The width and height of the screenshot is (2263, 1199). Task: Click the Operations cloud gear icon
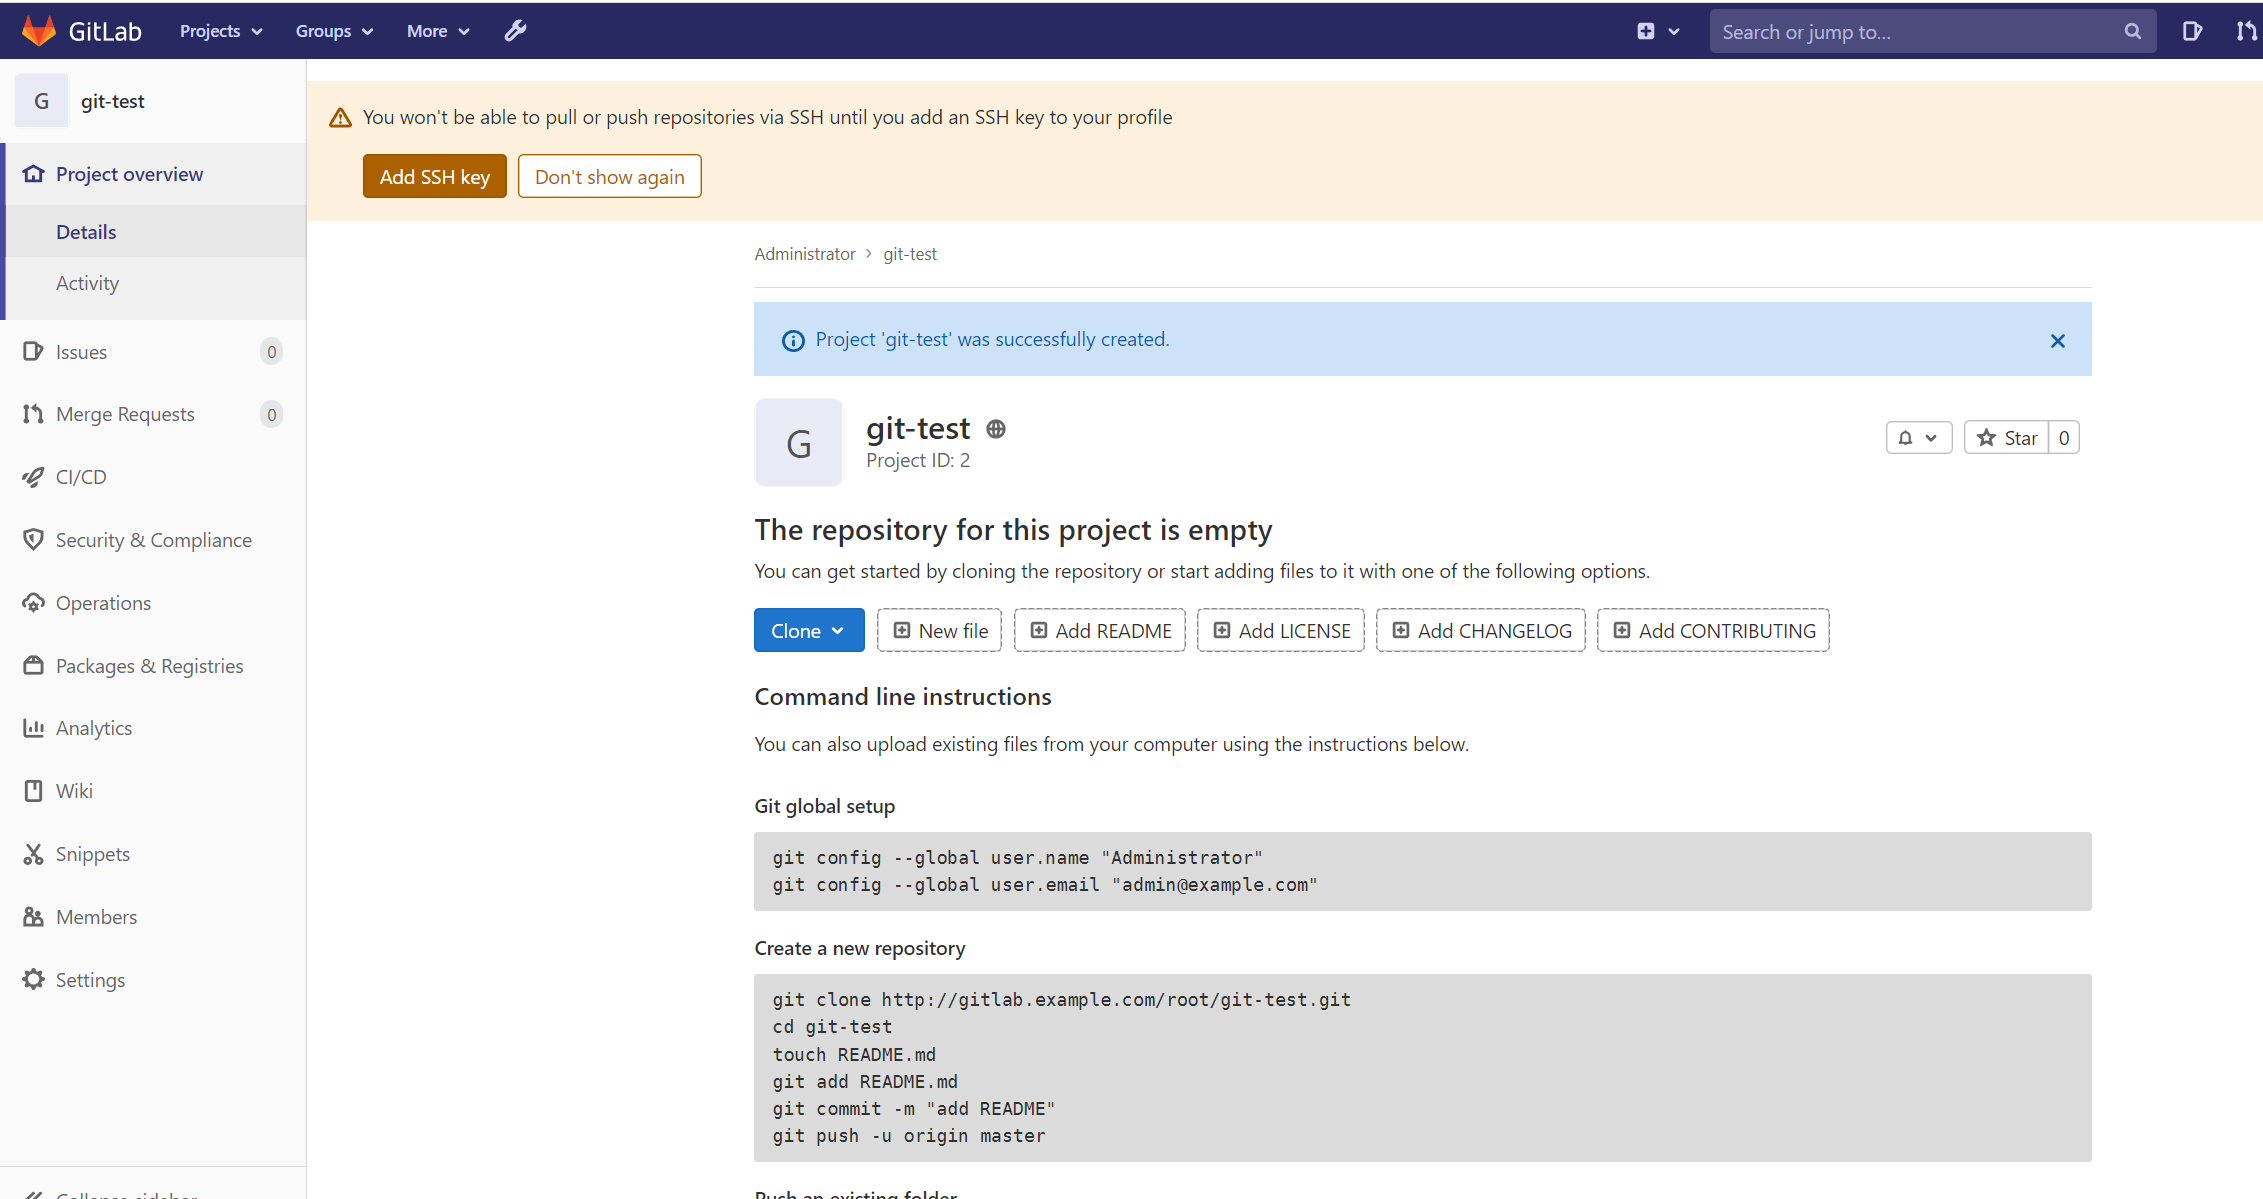[33, 603]
